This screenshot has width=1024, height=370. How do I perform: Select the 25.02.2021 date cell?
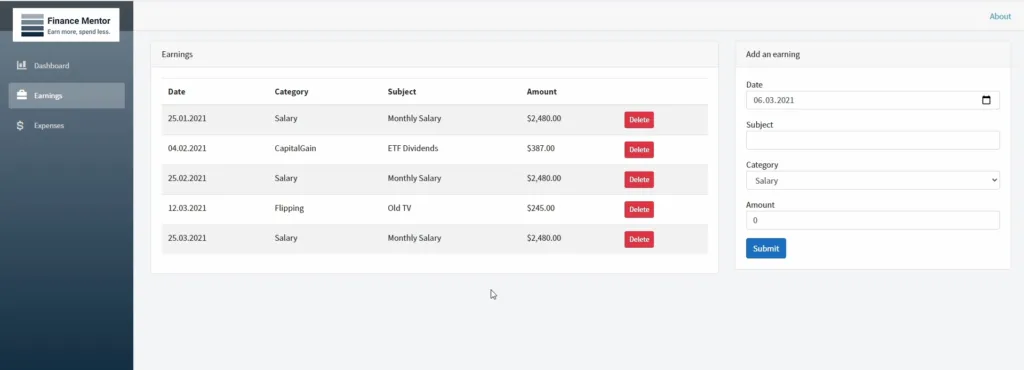[187, 178]
